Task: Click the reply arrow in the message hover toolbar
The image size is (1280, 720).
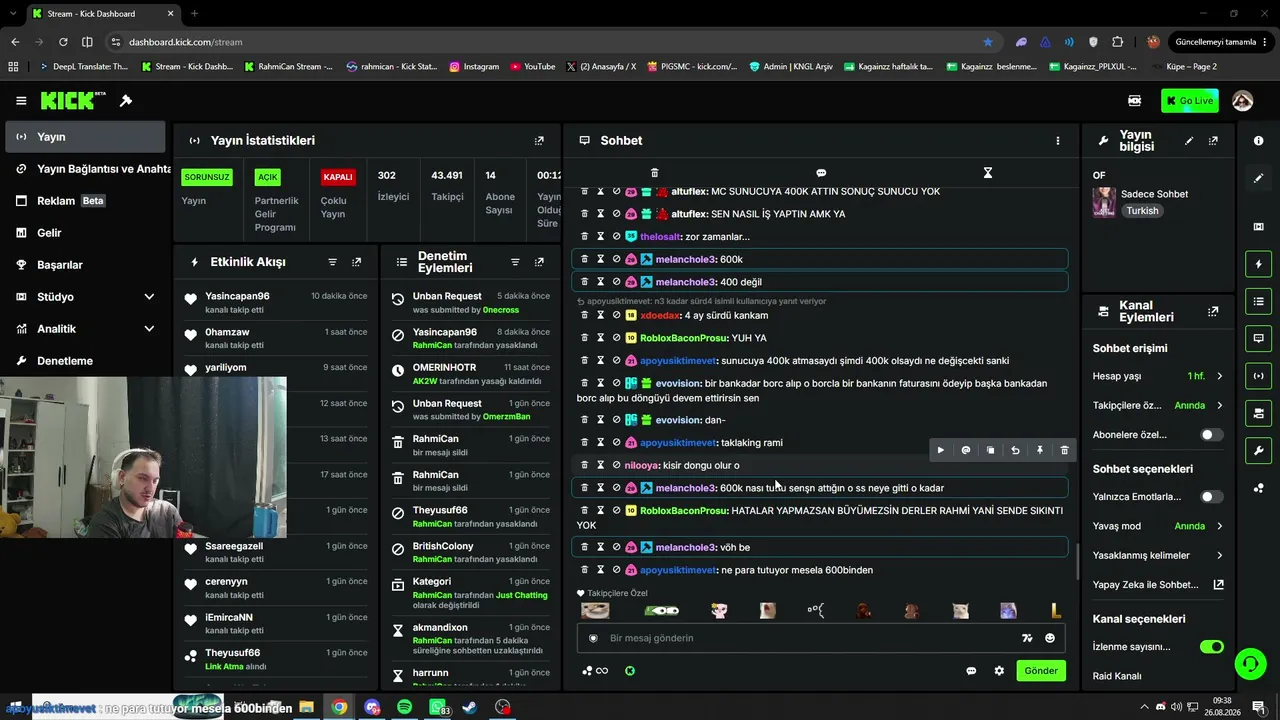Action: pos(1015,450)
